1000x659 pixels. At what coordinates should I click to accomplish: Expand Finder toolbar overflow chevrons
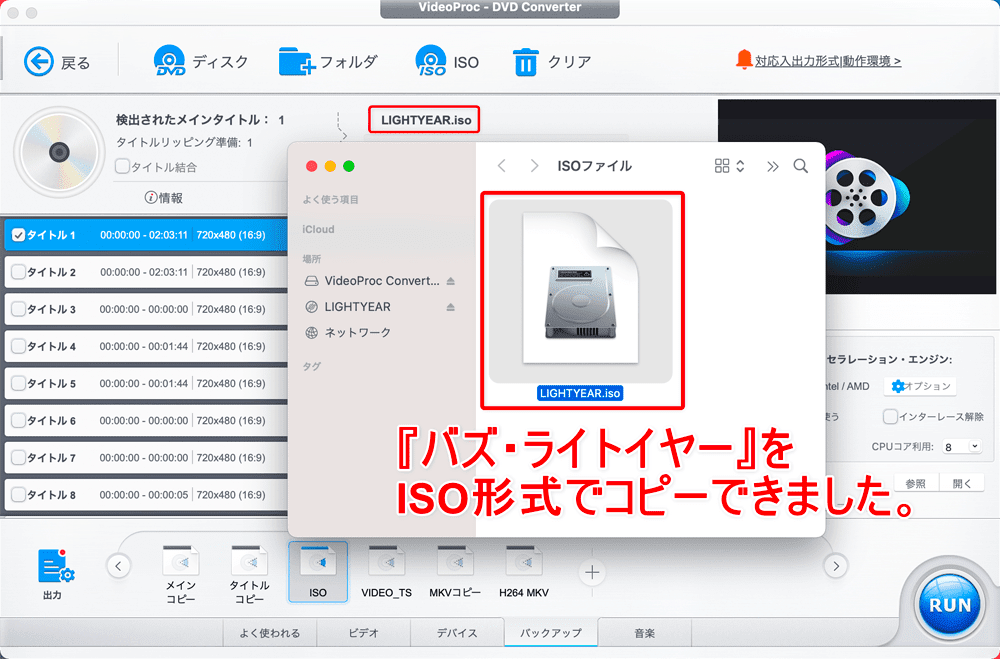point(772,166)
